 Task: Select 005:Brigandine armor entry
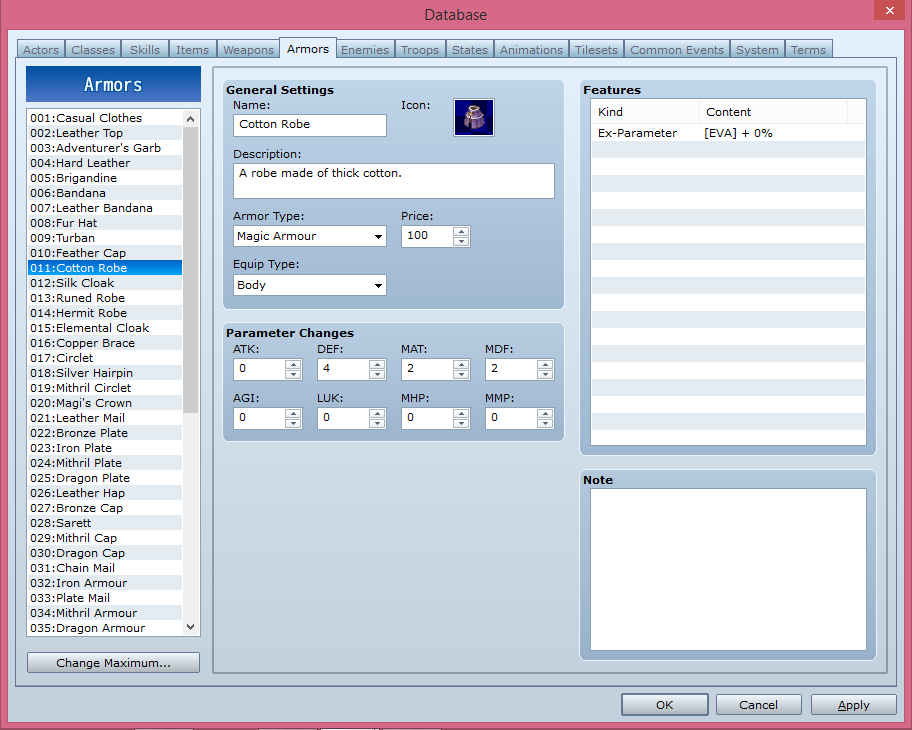point(105,178)
